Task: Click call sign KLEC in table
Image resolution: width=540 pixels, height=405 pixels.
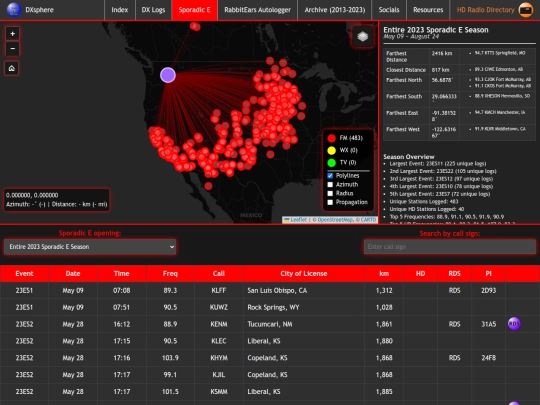Action: (x=219, y=341)
